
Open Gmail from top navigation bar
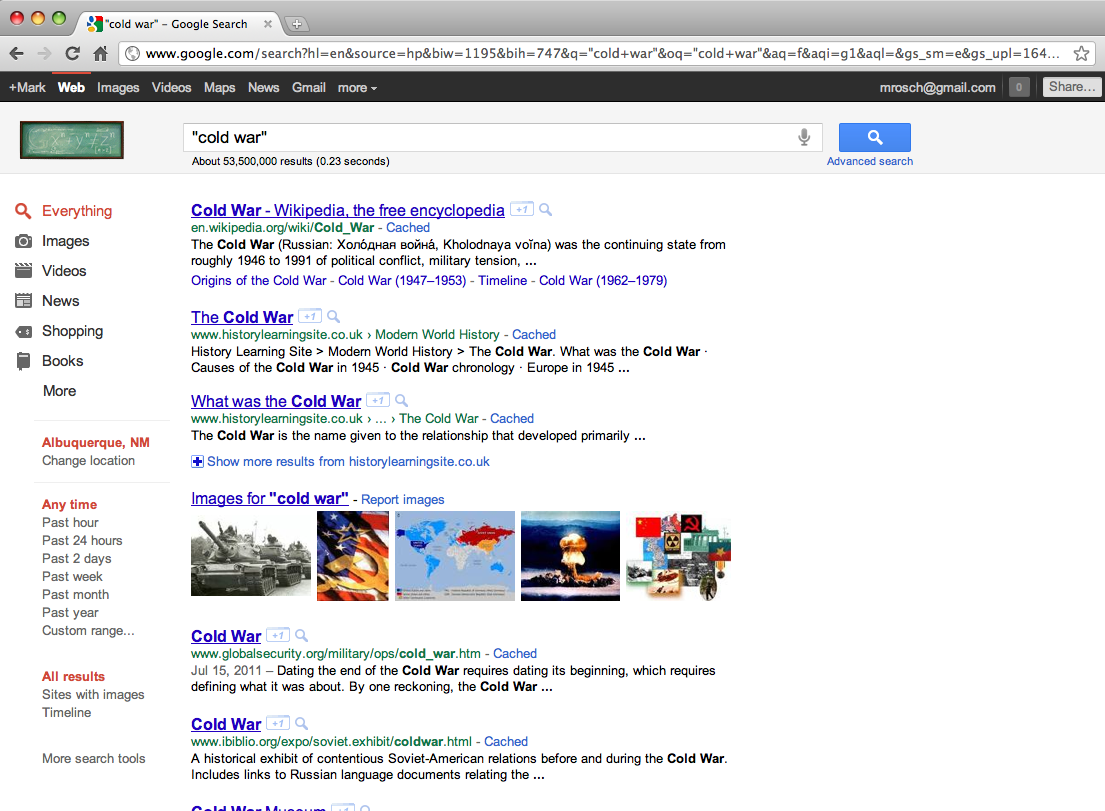[309, 87]
